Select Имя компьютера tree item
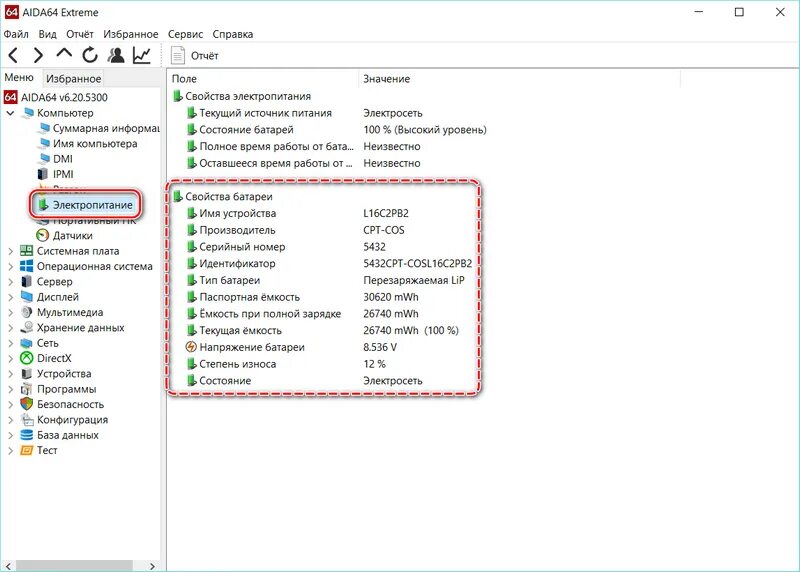 (x=95, y=143)
